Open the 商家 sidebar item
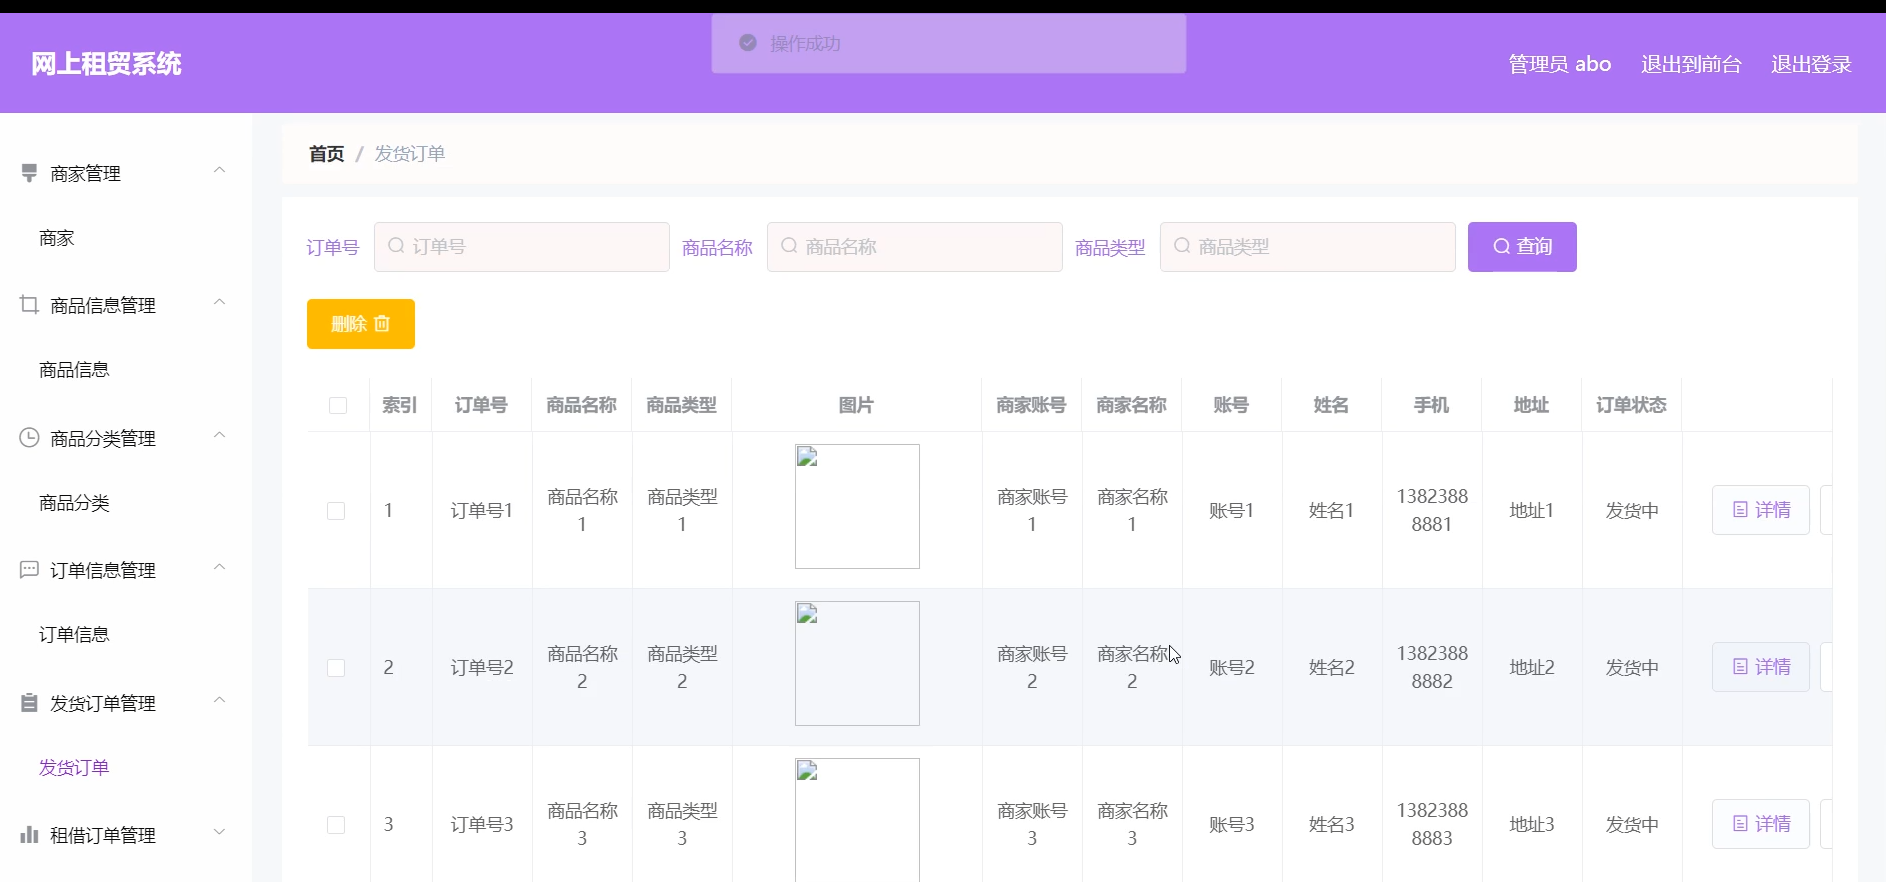The image size is (1886, 882). (57, 238)
